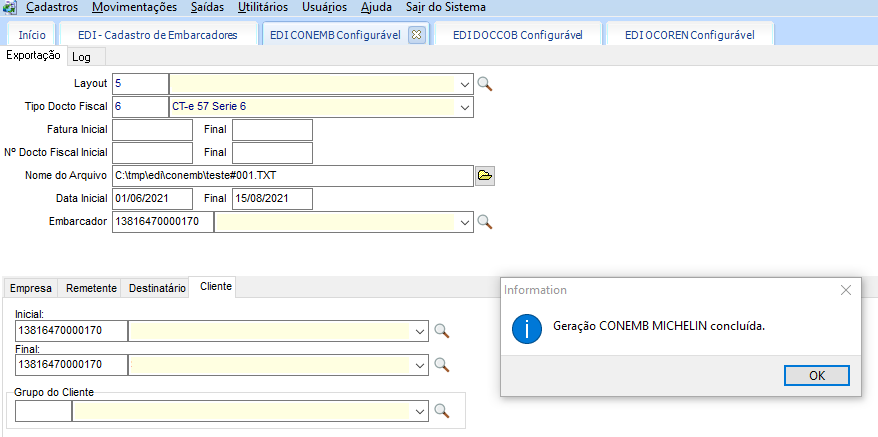The height and width of the screenshot is (437, 878).
Task: Open the Grupo do Cliente search magnifier
Action: tap(441, 410)
